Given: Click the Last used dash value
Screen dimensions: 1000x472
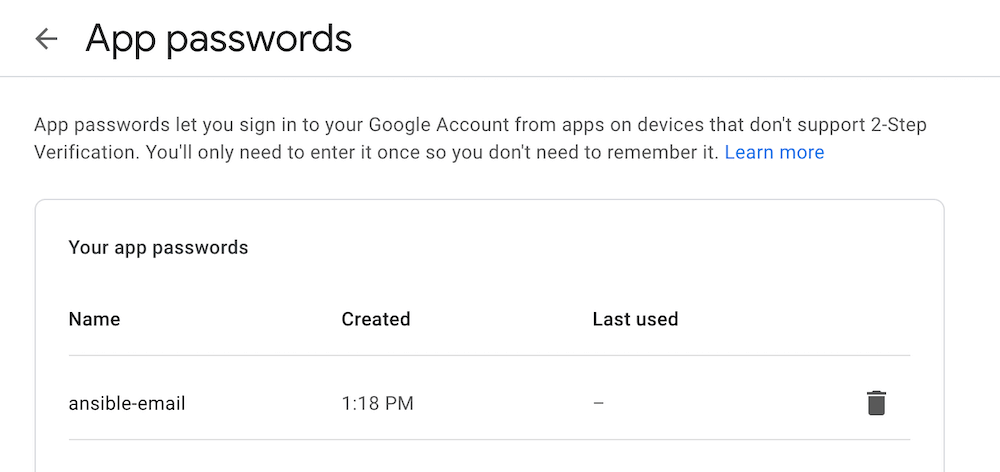Looking at the screenshot, I should tap(598, 404).
